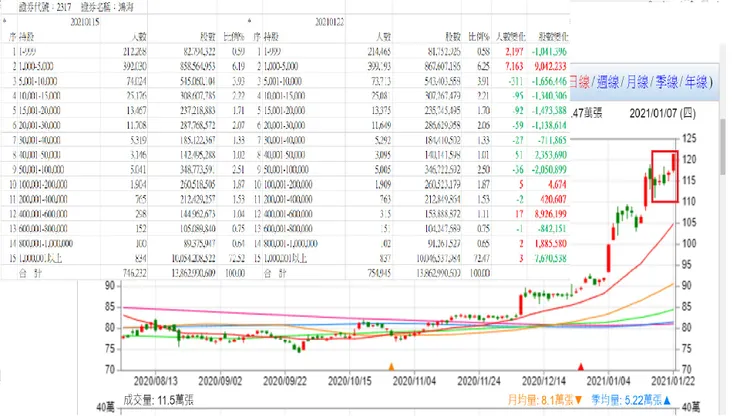Image resolution: width=740 pixels, height=416 pixels.
Task: Click the 成交量: 11.5萬張 volume label
Action: click(158, 400)
